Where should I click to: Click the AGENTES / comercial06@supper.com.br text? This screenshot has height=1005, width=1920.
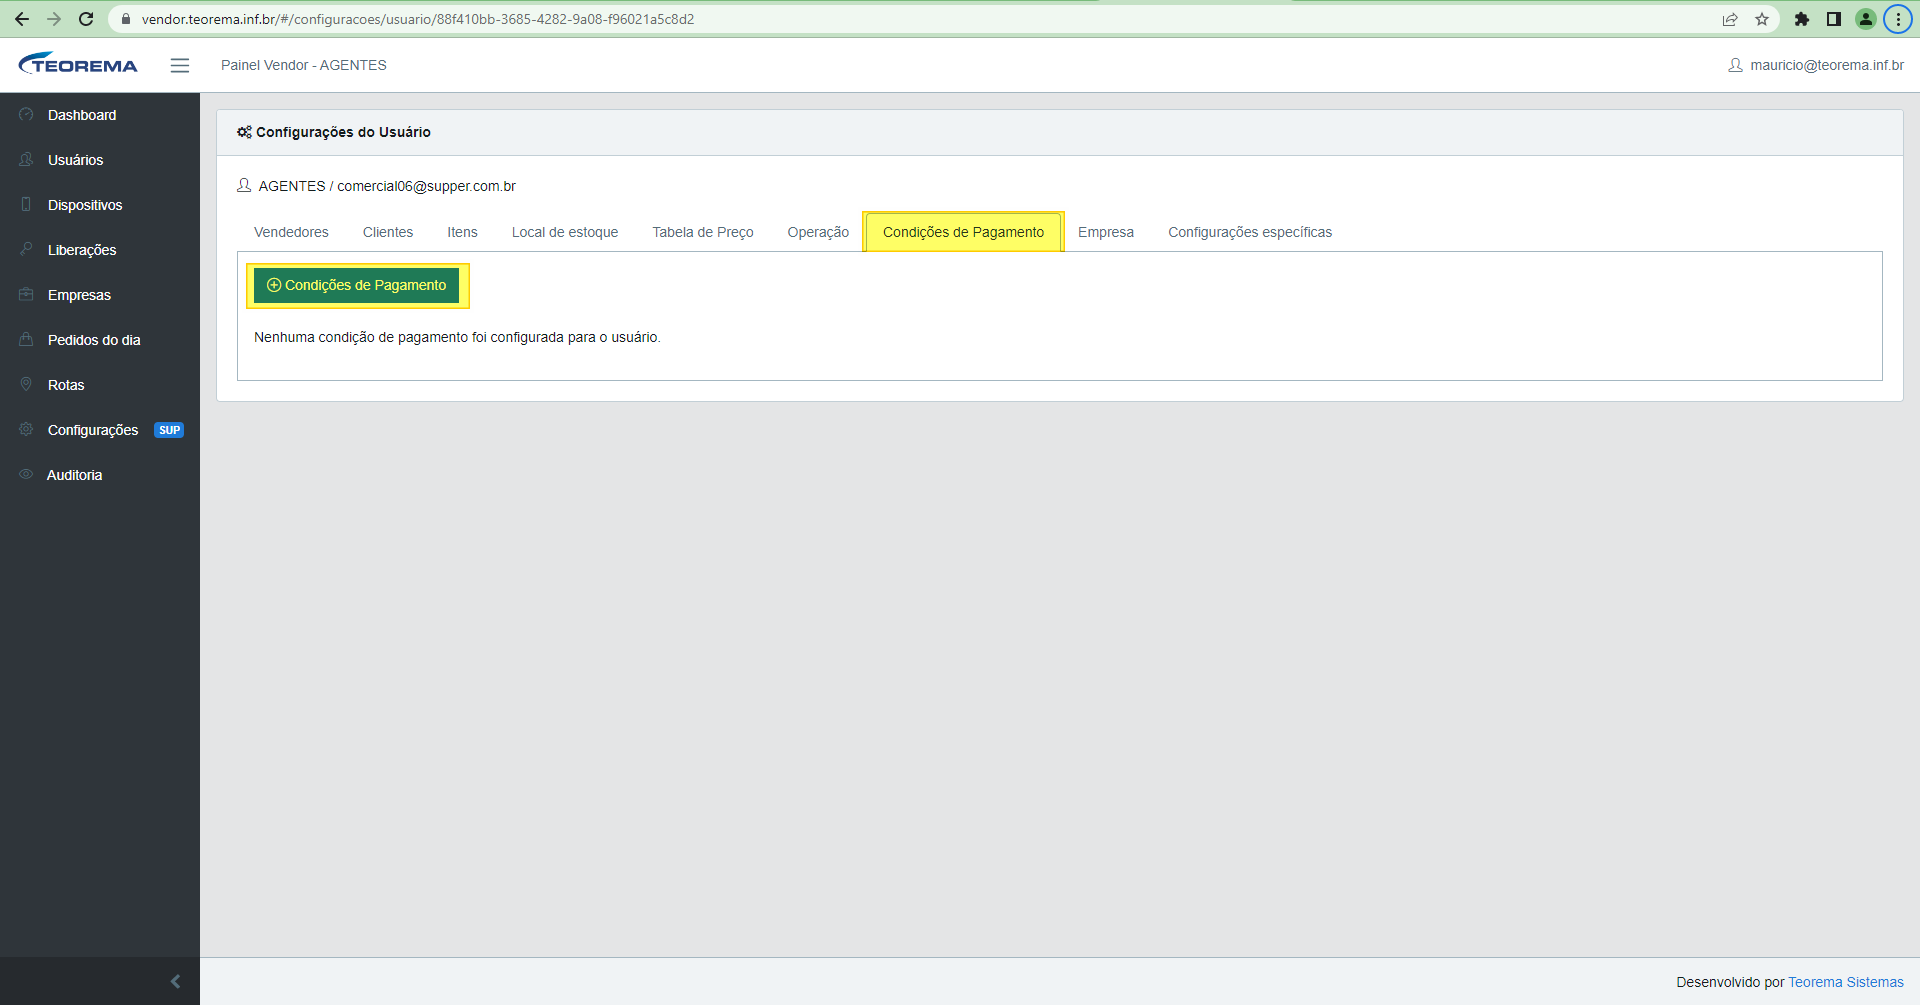click(387, 186)
